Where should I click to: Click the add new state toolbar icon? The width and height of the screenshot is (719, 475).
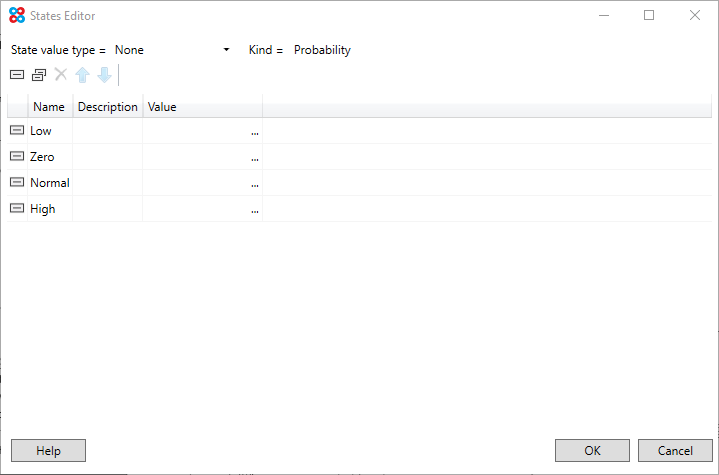(x=17, y=75)
